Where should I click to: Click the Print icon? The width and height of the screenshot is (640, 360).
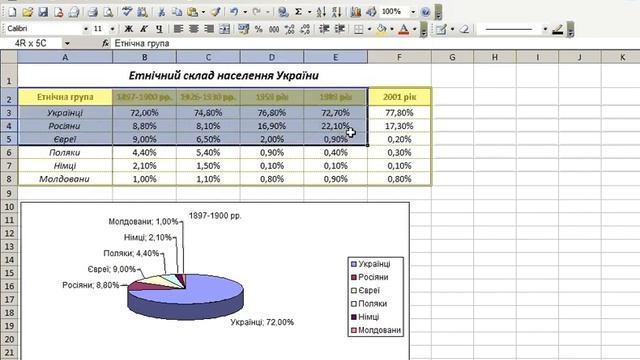[93, 12]
